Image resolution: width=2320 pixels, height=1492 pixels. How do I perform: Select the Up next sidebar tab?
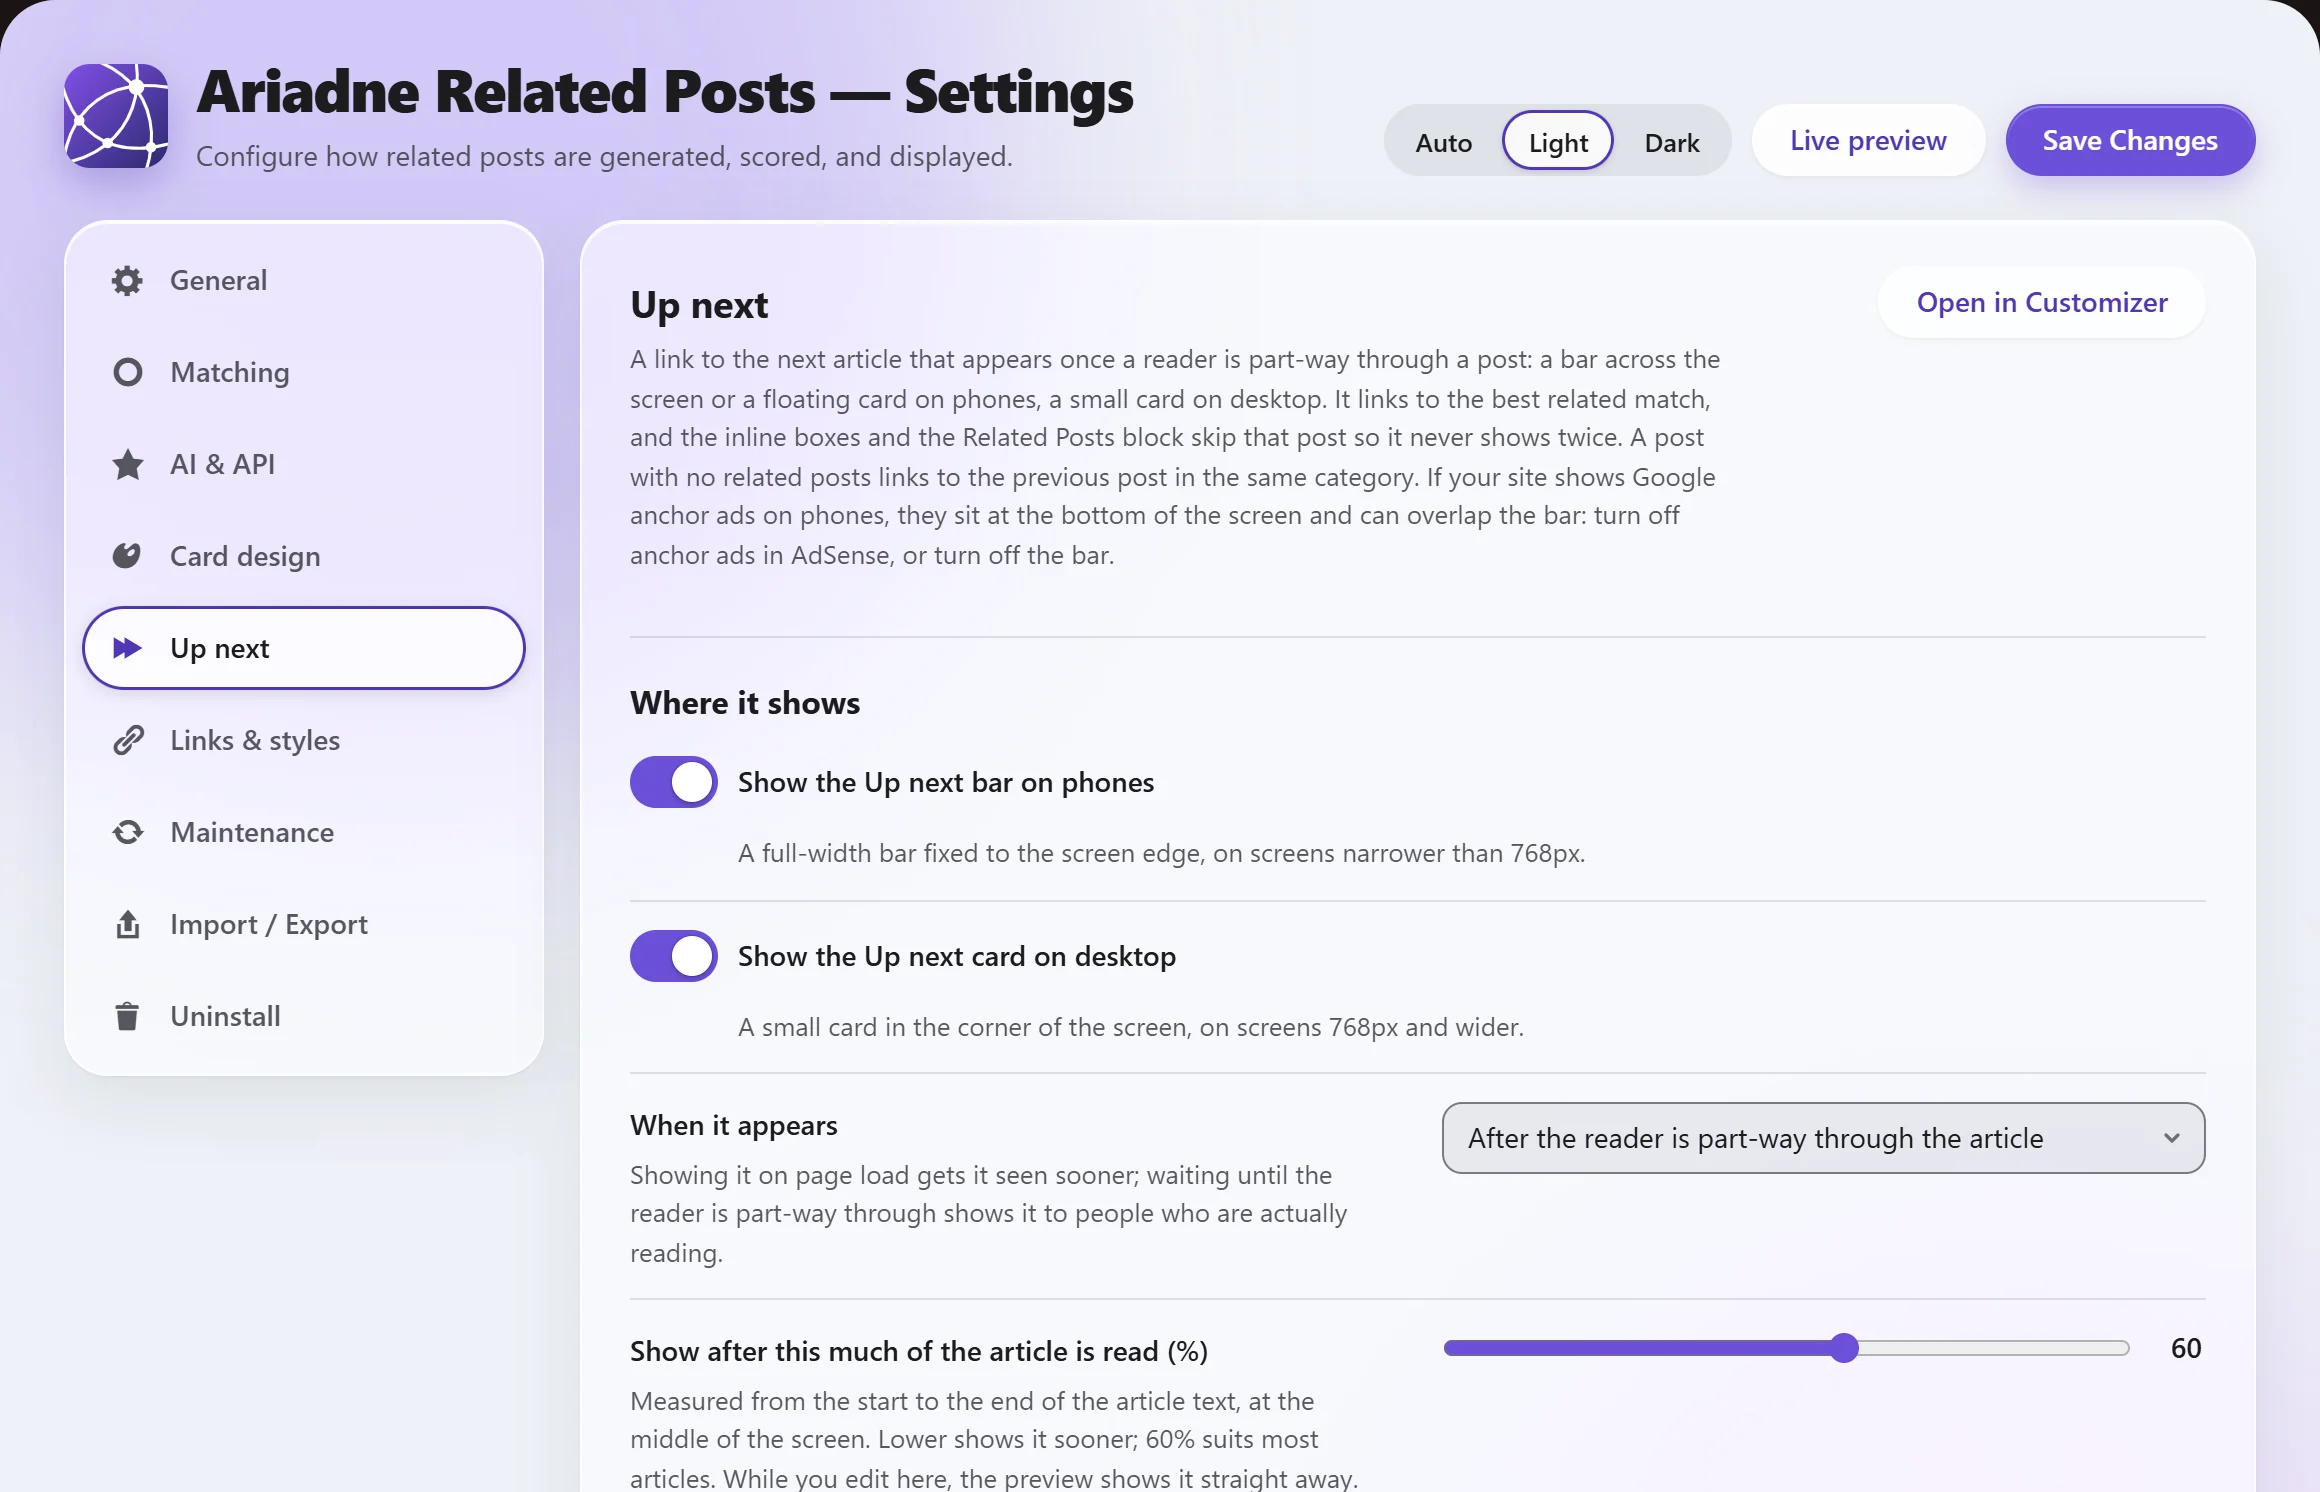pos(304,648)
